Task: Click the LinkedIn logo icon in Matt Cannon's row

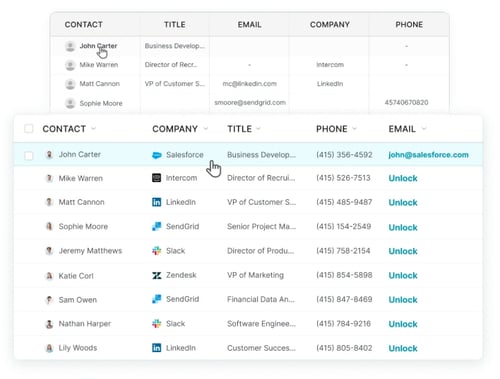Action: [156, 202]
